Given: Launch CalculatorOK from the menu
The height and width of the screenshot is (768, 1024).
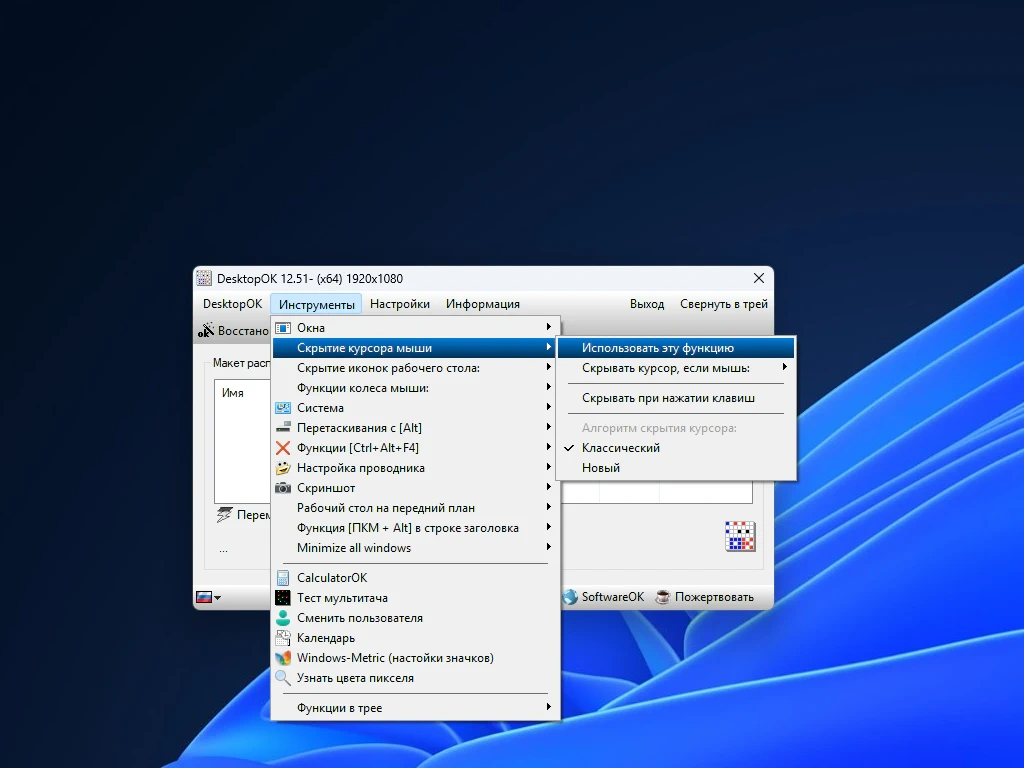Looking at the screenshot, I should [415, 578].
